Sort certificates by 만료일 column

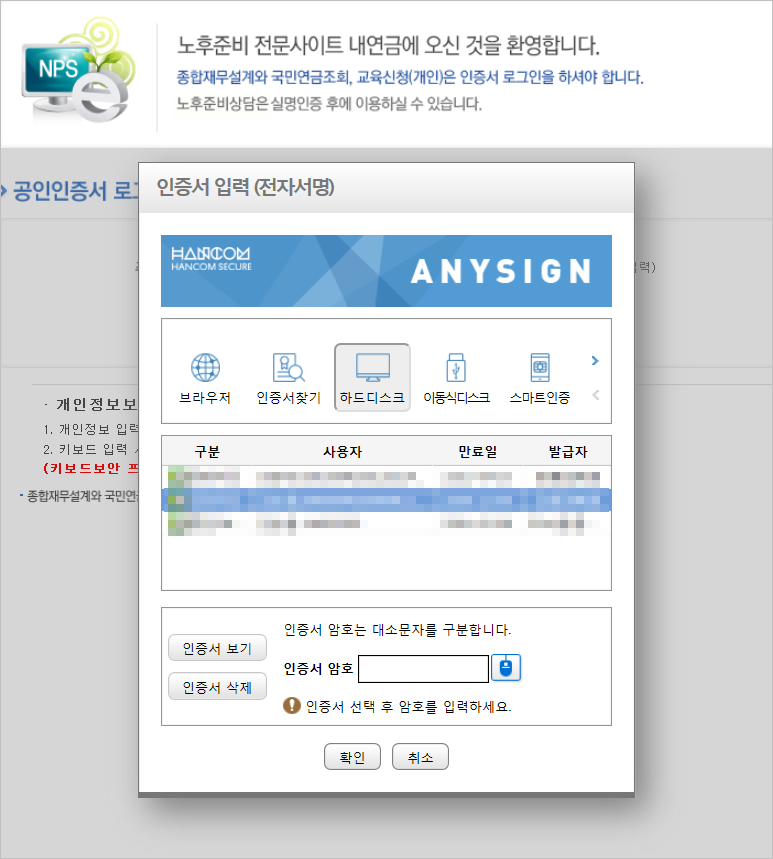tap(477, 451)
